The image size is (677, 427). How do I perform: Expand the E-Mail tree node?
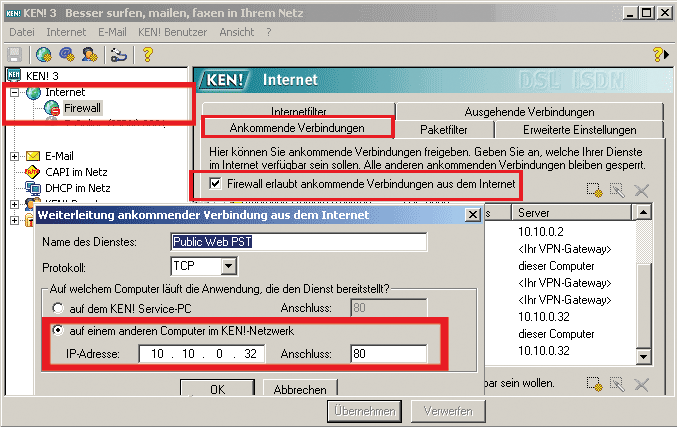click(x=15, y=156)
